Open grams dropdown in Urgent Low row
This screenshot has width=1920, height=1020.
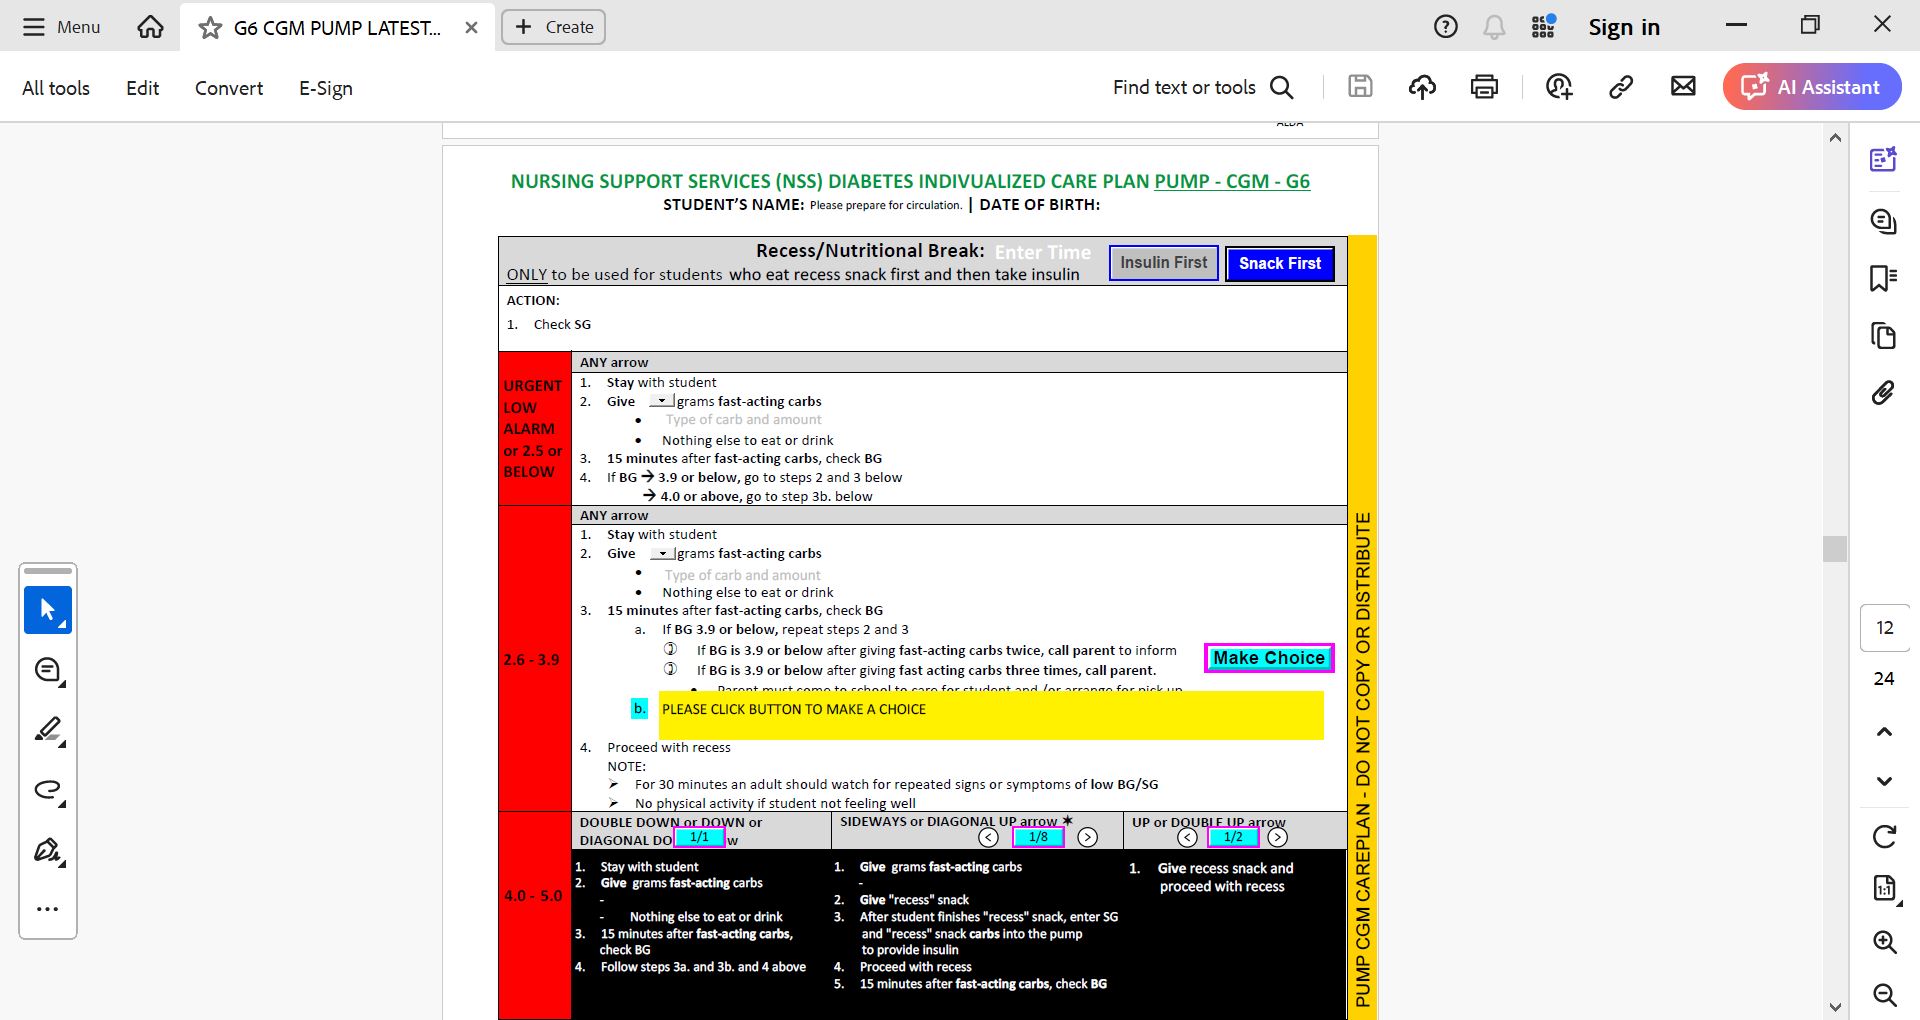[661, 401]
